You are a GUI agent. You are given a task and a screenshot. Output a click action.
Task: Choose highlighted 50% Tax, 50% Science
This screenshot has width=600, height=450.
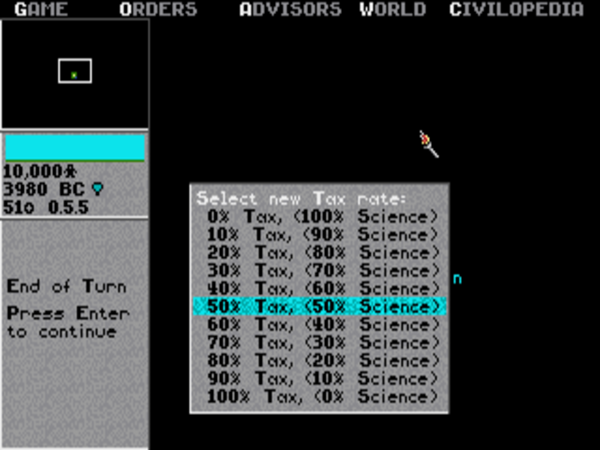point(320,307)
